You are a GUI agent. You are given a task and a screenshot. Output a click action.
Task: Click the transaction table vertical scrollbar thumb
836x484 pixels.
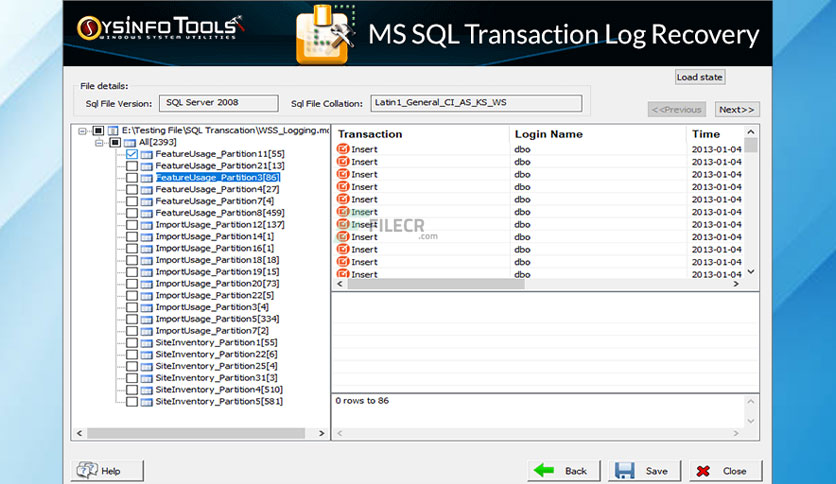click(751, 146)
